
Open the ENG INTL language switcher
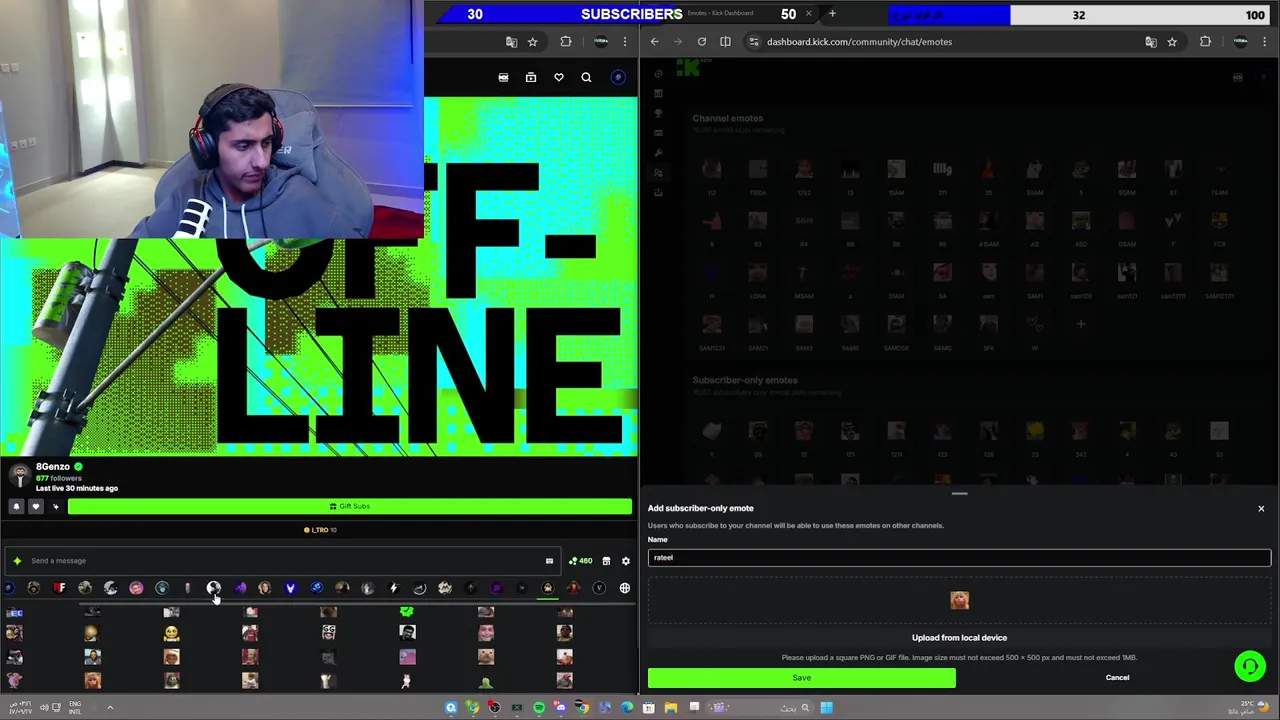75,708
